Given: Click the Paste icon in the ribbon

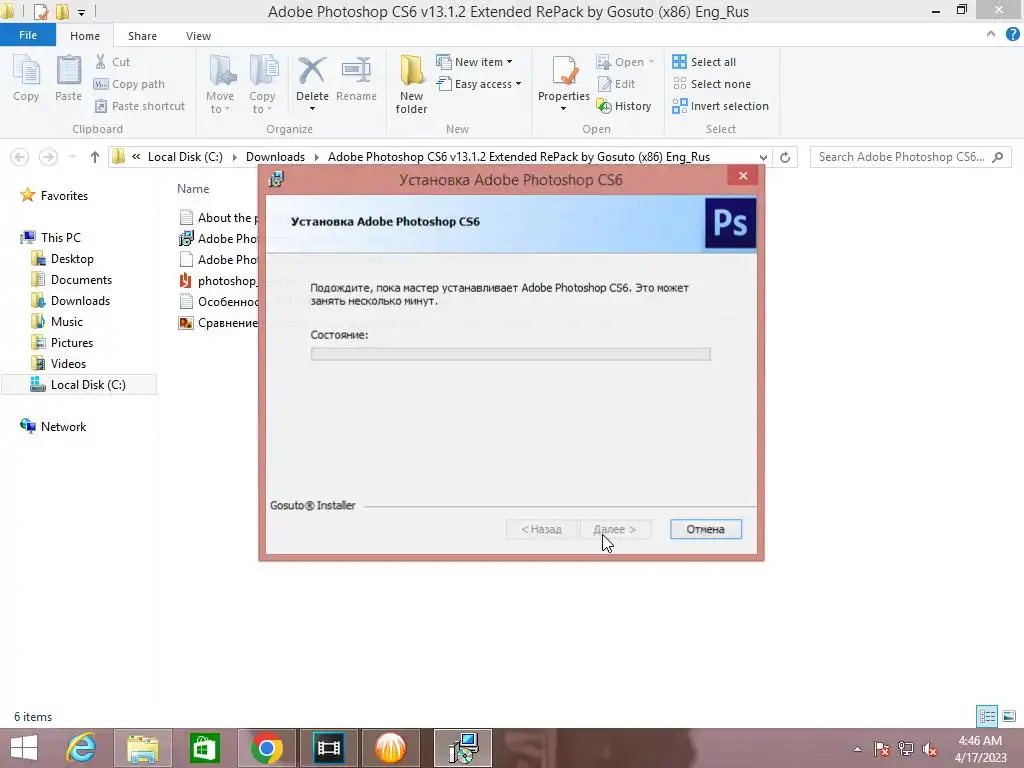Looking at the screenshot, I should pyautogui.click(x=68, y=78).
